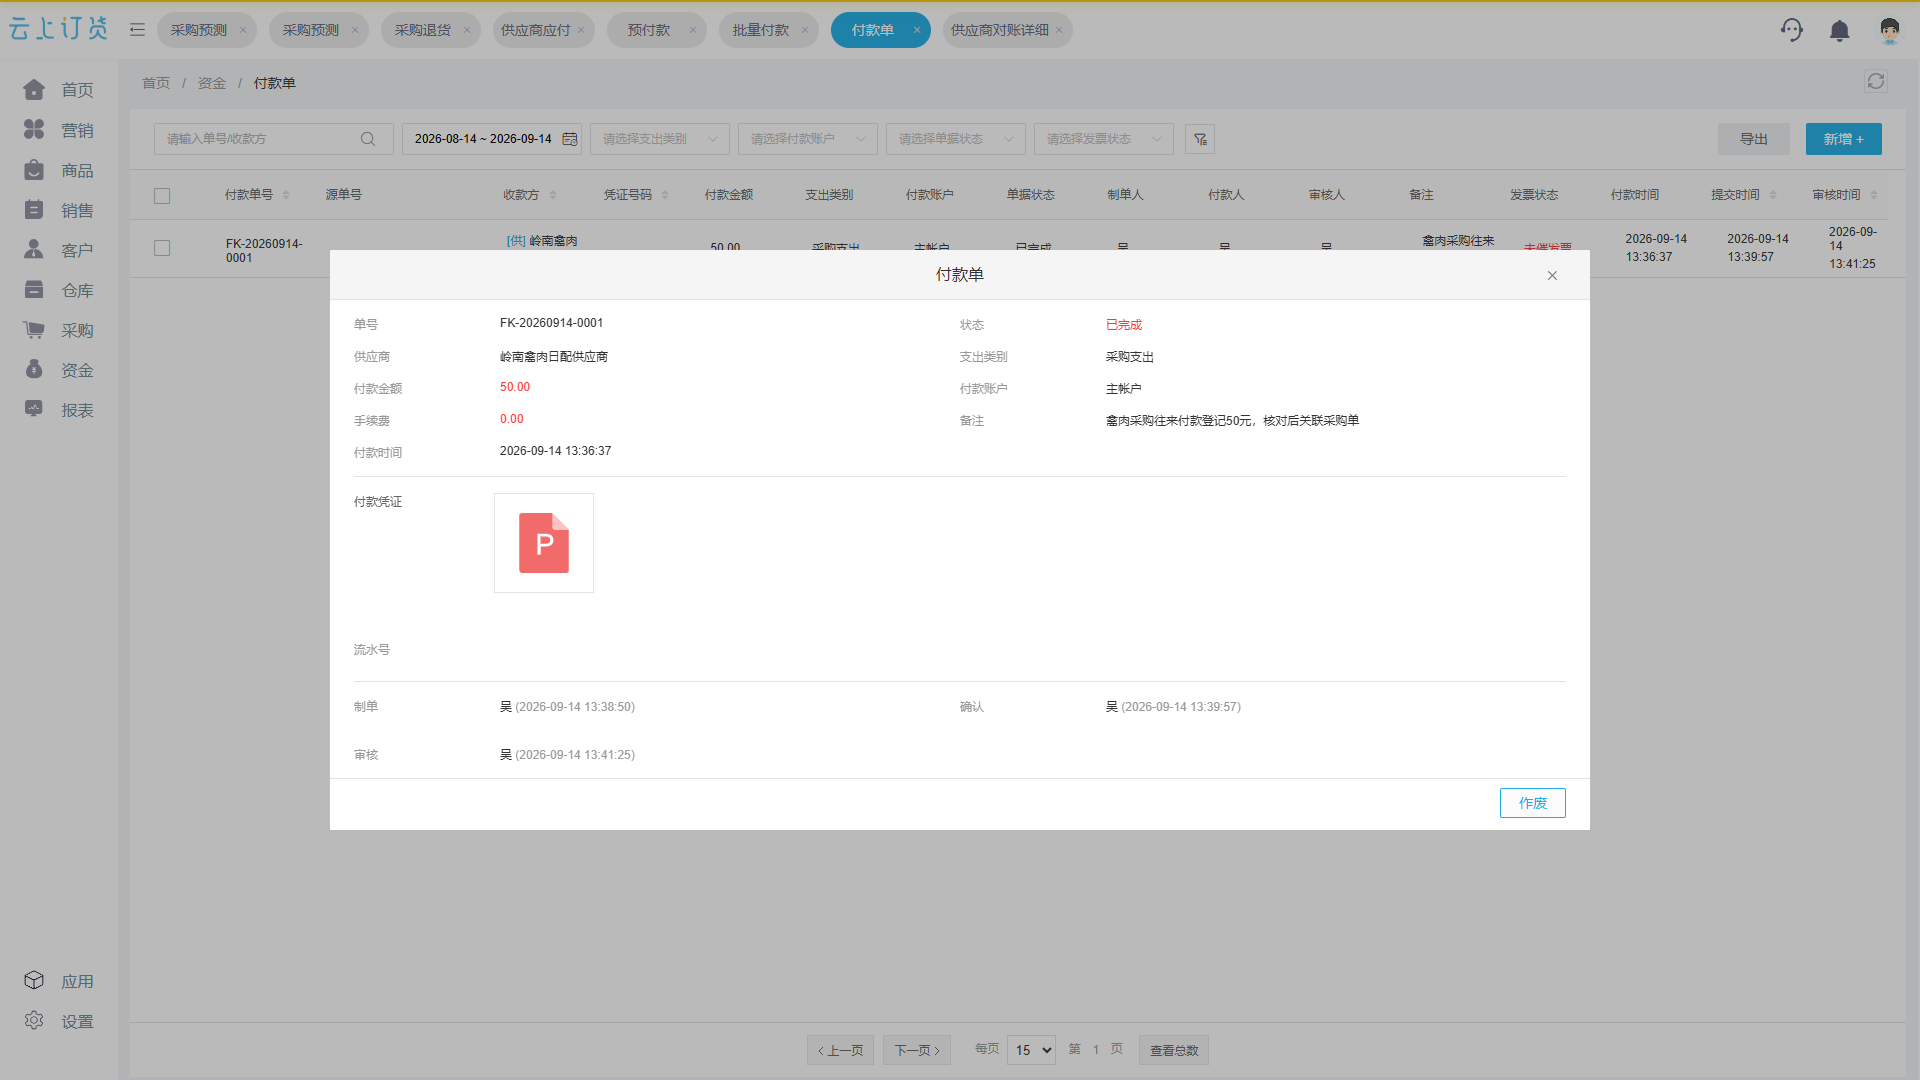Open the payment voucher PDF thumbnail

[544, 543]
